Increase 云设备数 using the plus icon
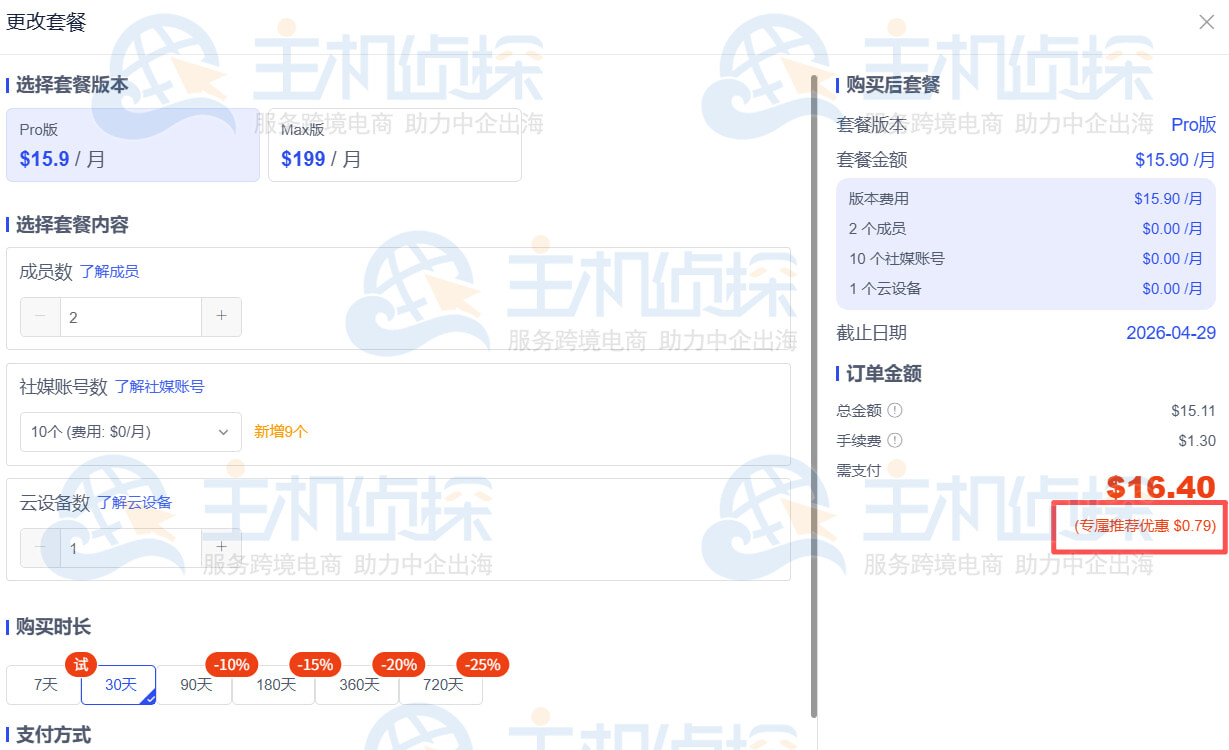Image resolution: width=1229 pixels, height=750 pixels. point(220,547)
